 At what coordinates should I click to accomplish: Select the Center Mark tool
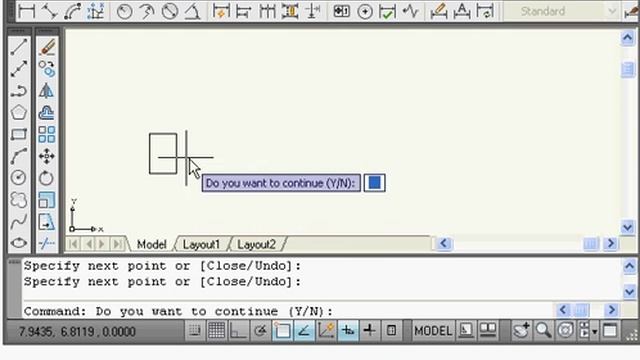(x=364, y=11)
